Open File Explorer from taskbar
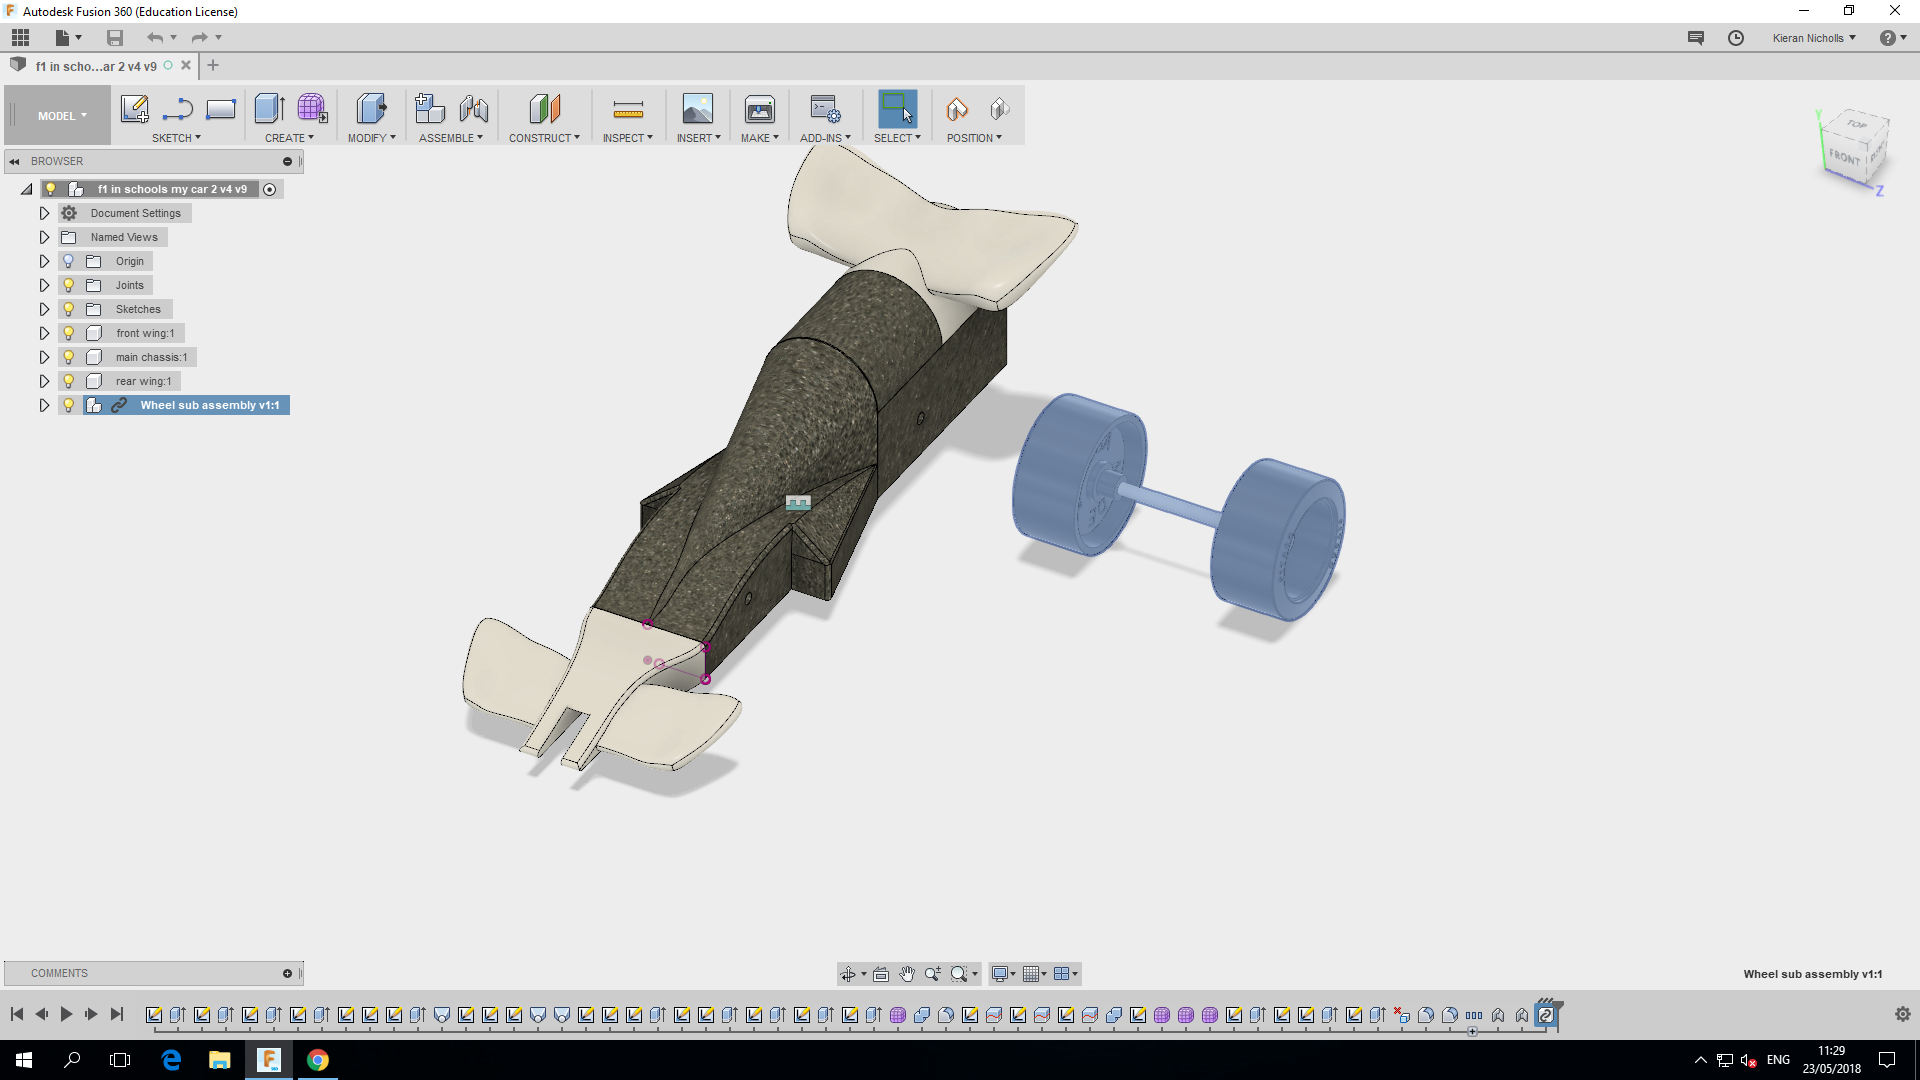The height and width of the screenshot is (1080, 1920). [x=219, y=1060]
